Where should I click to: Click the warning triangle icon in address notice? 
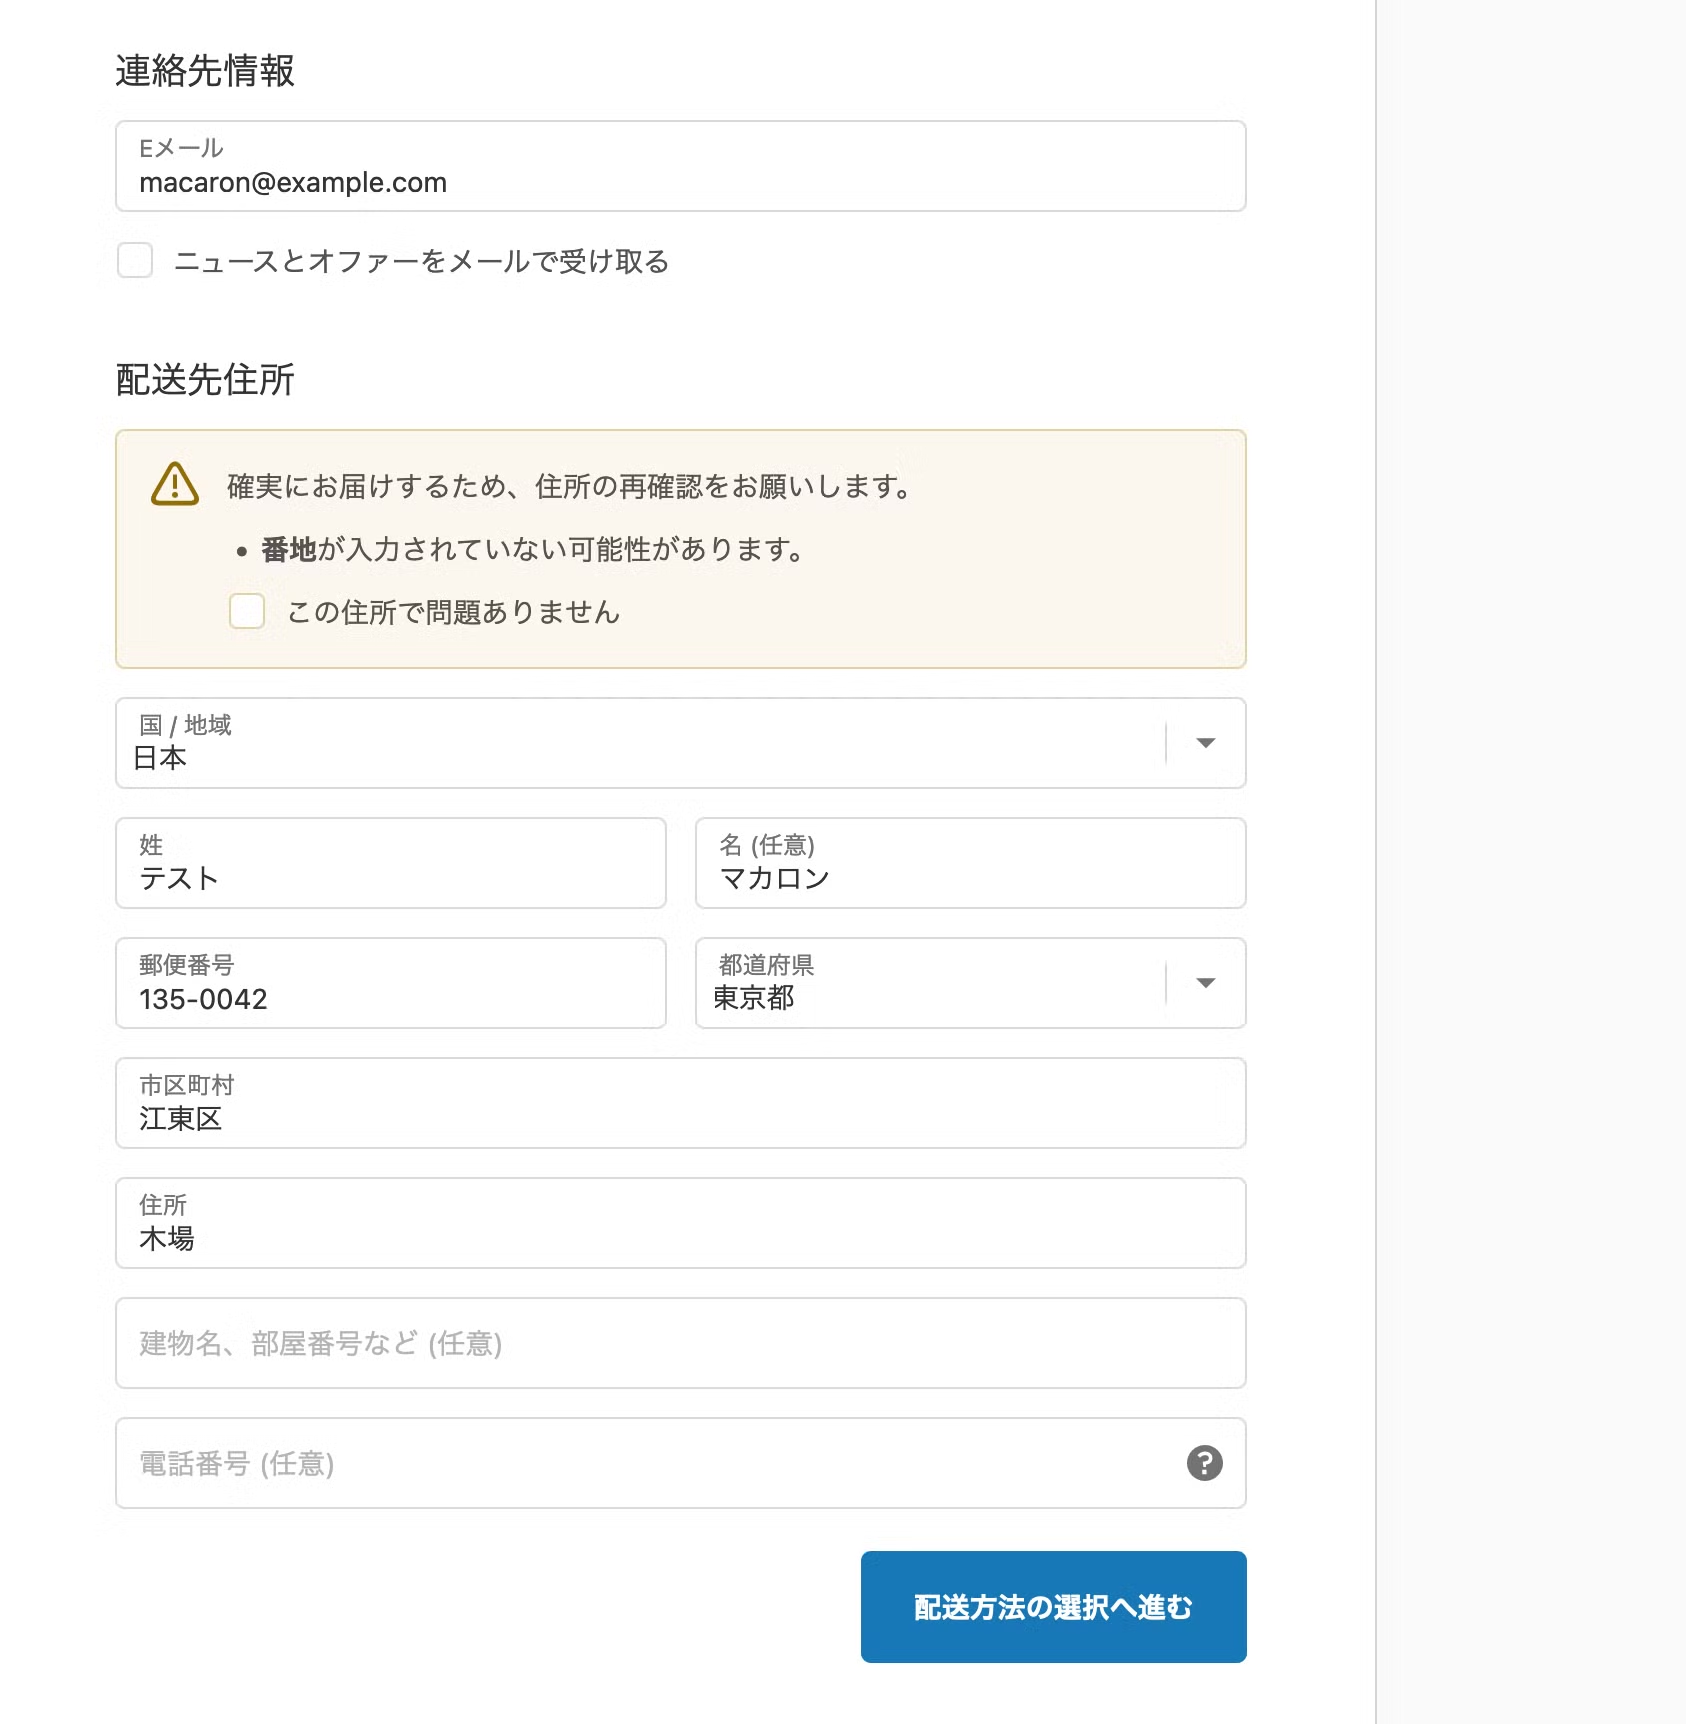click(175, 485)
